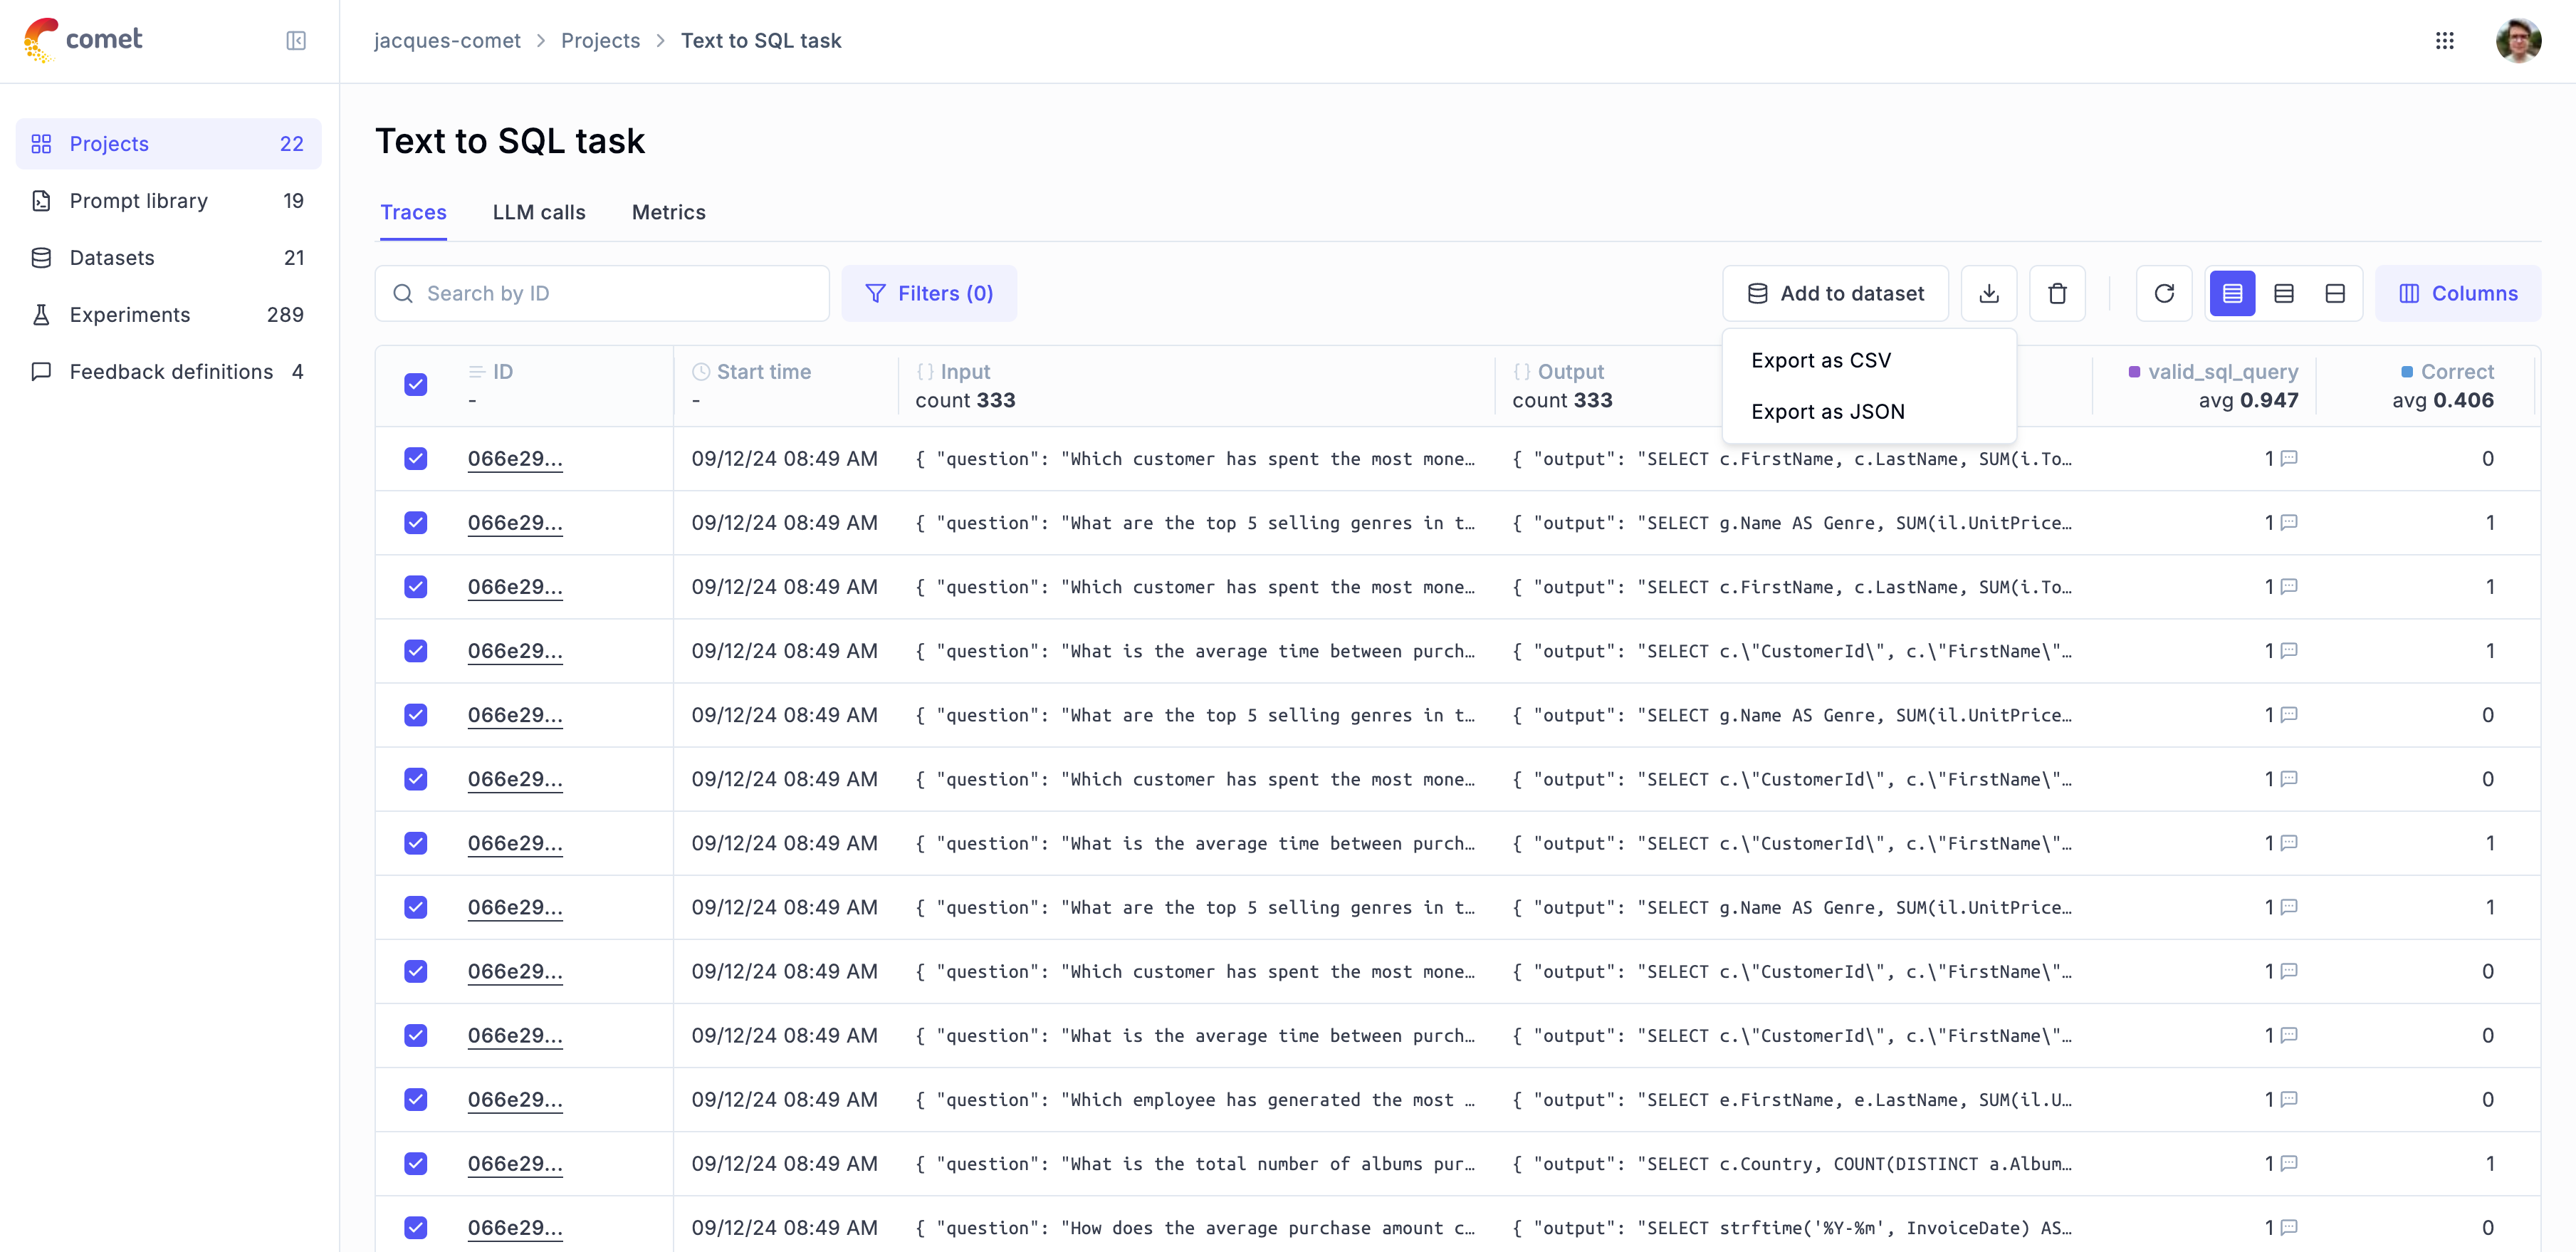Delete selected traces with trash icon
Screen dimensions: 2576x1252
[x=2057, y=293]
